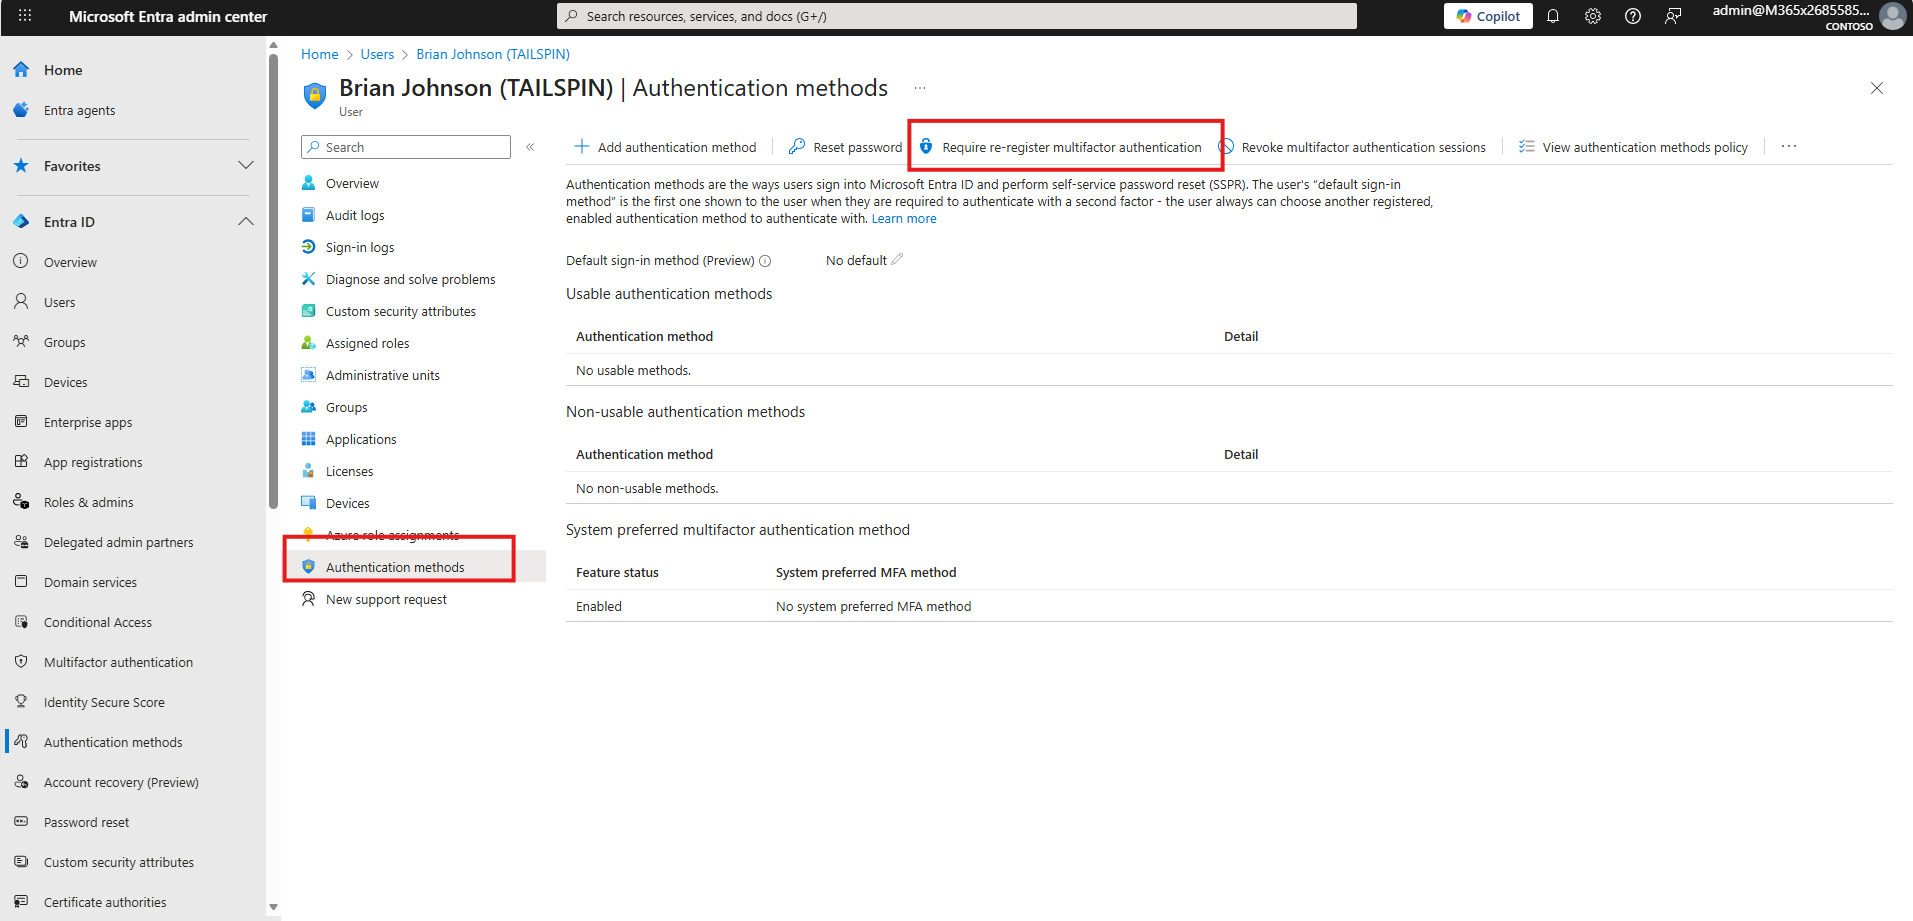Screen dimensions: 1913x921
Task: Click the Users breadcrumb link
Action: 377,54
